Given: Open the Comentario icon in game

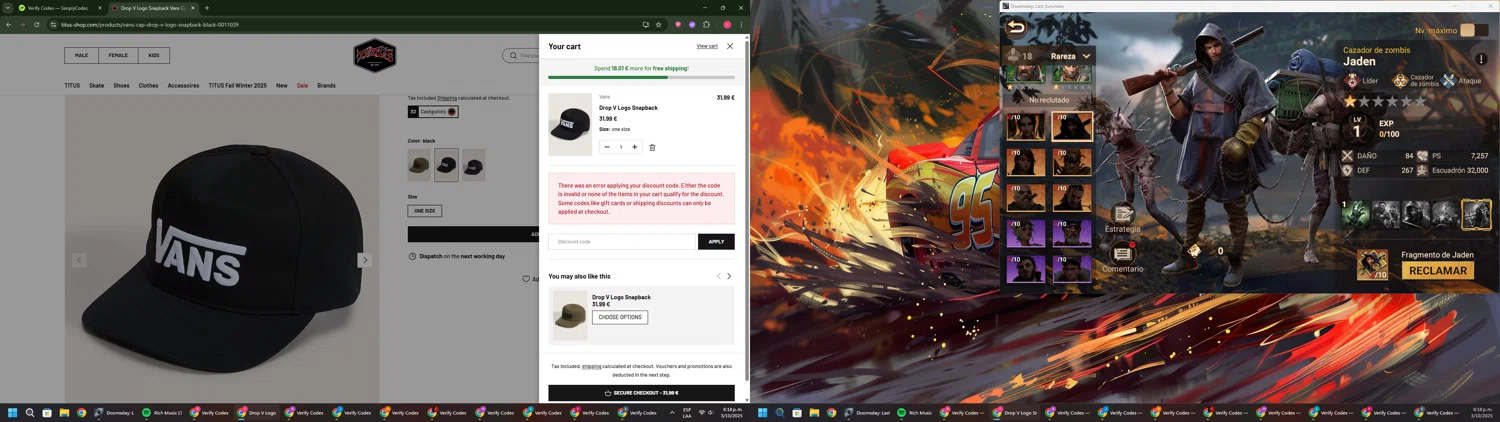Looking at the screenshot, I should (x=1123, y=253).
